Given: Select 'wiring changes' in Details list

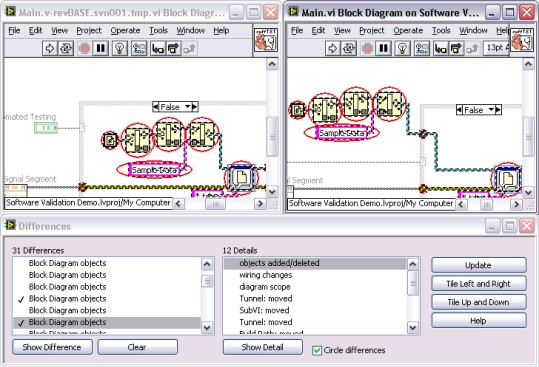Looking at the screenshot, I should point(314,275).
